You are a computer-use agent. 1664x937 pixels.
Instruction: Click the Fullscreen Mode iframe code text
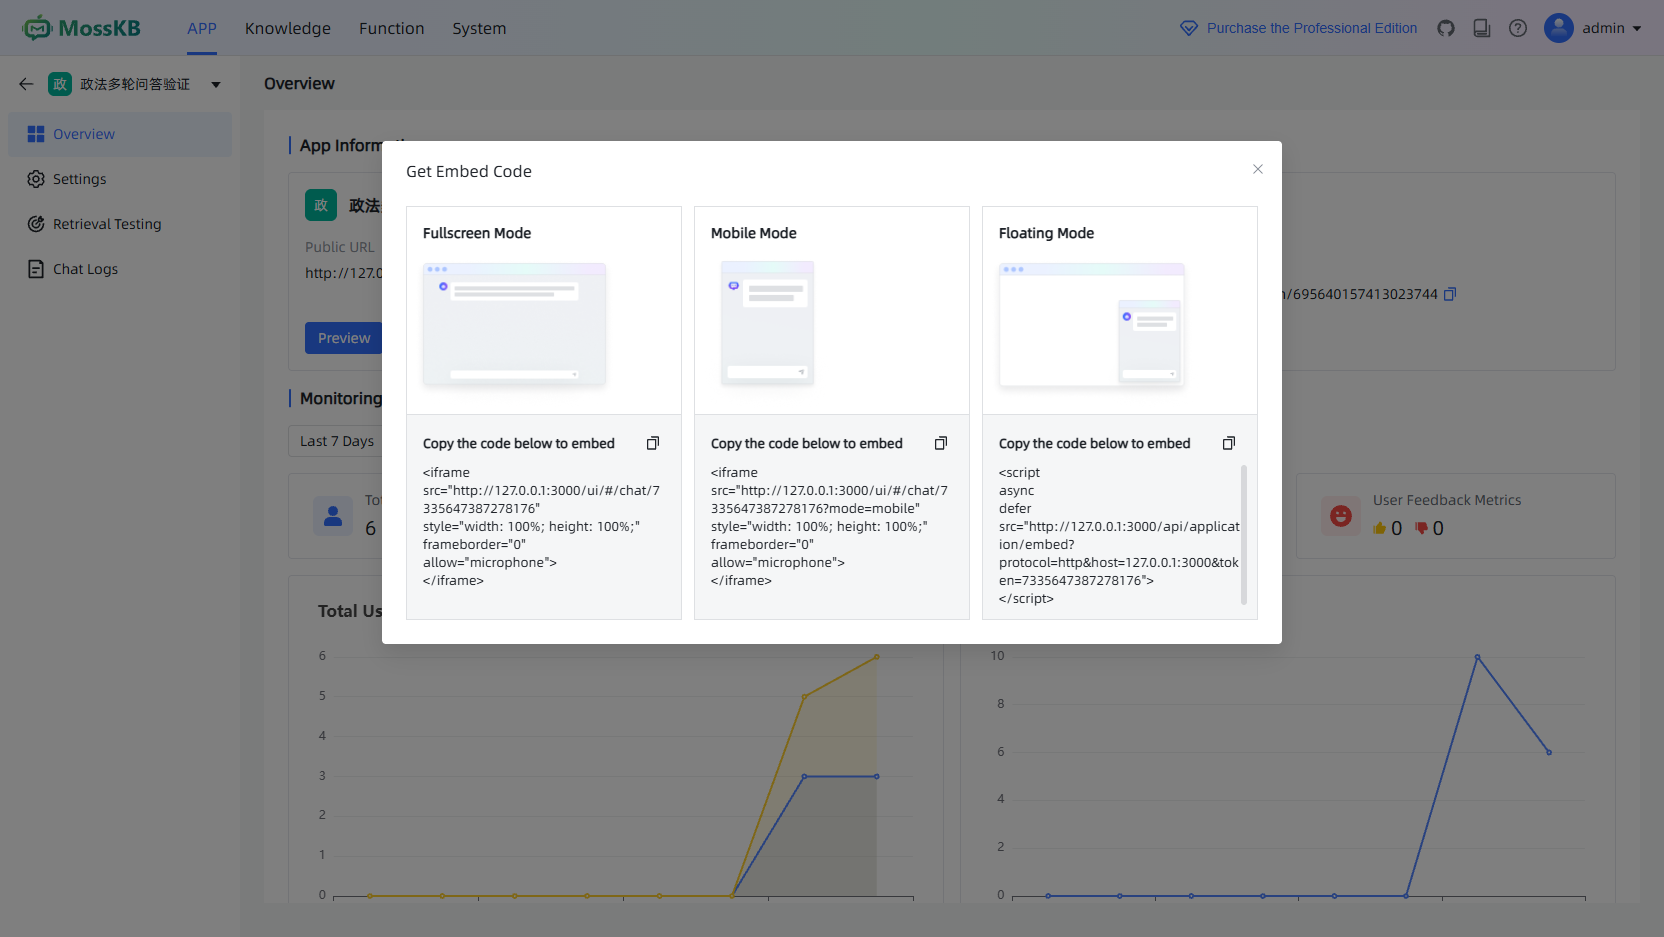tap(541, 526)
